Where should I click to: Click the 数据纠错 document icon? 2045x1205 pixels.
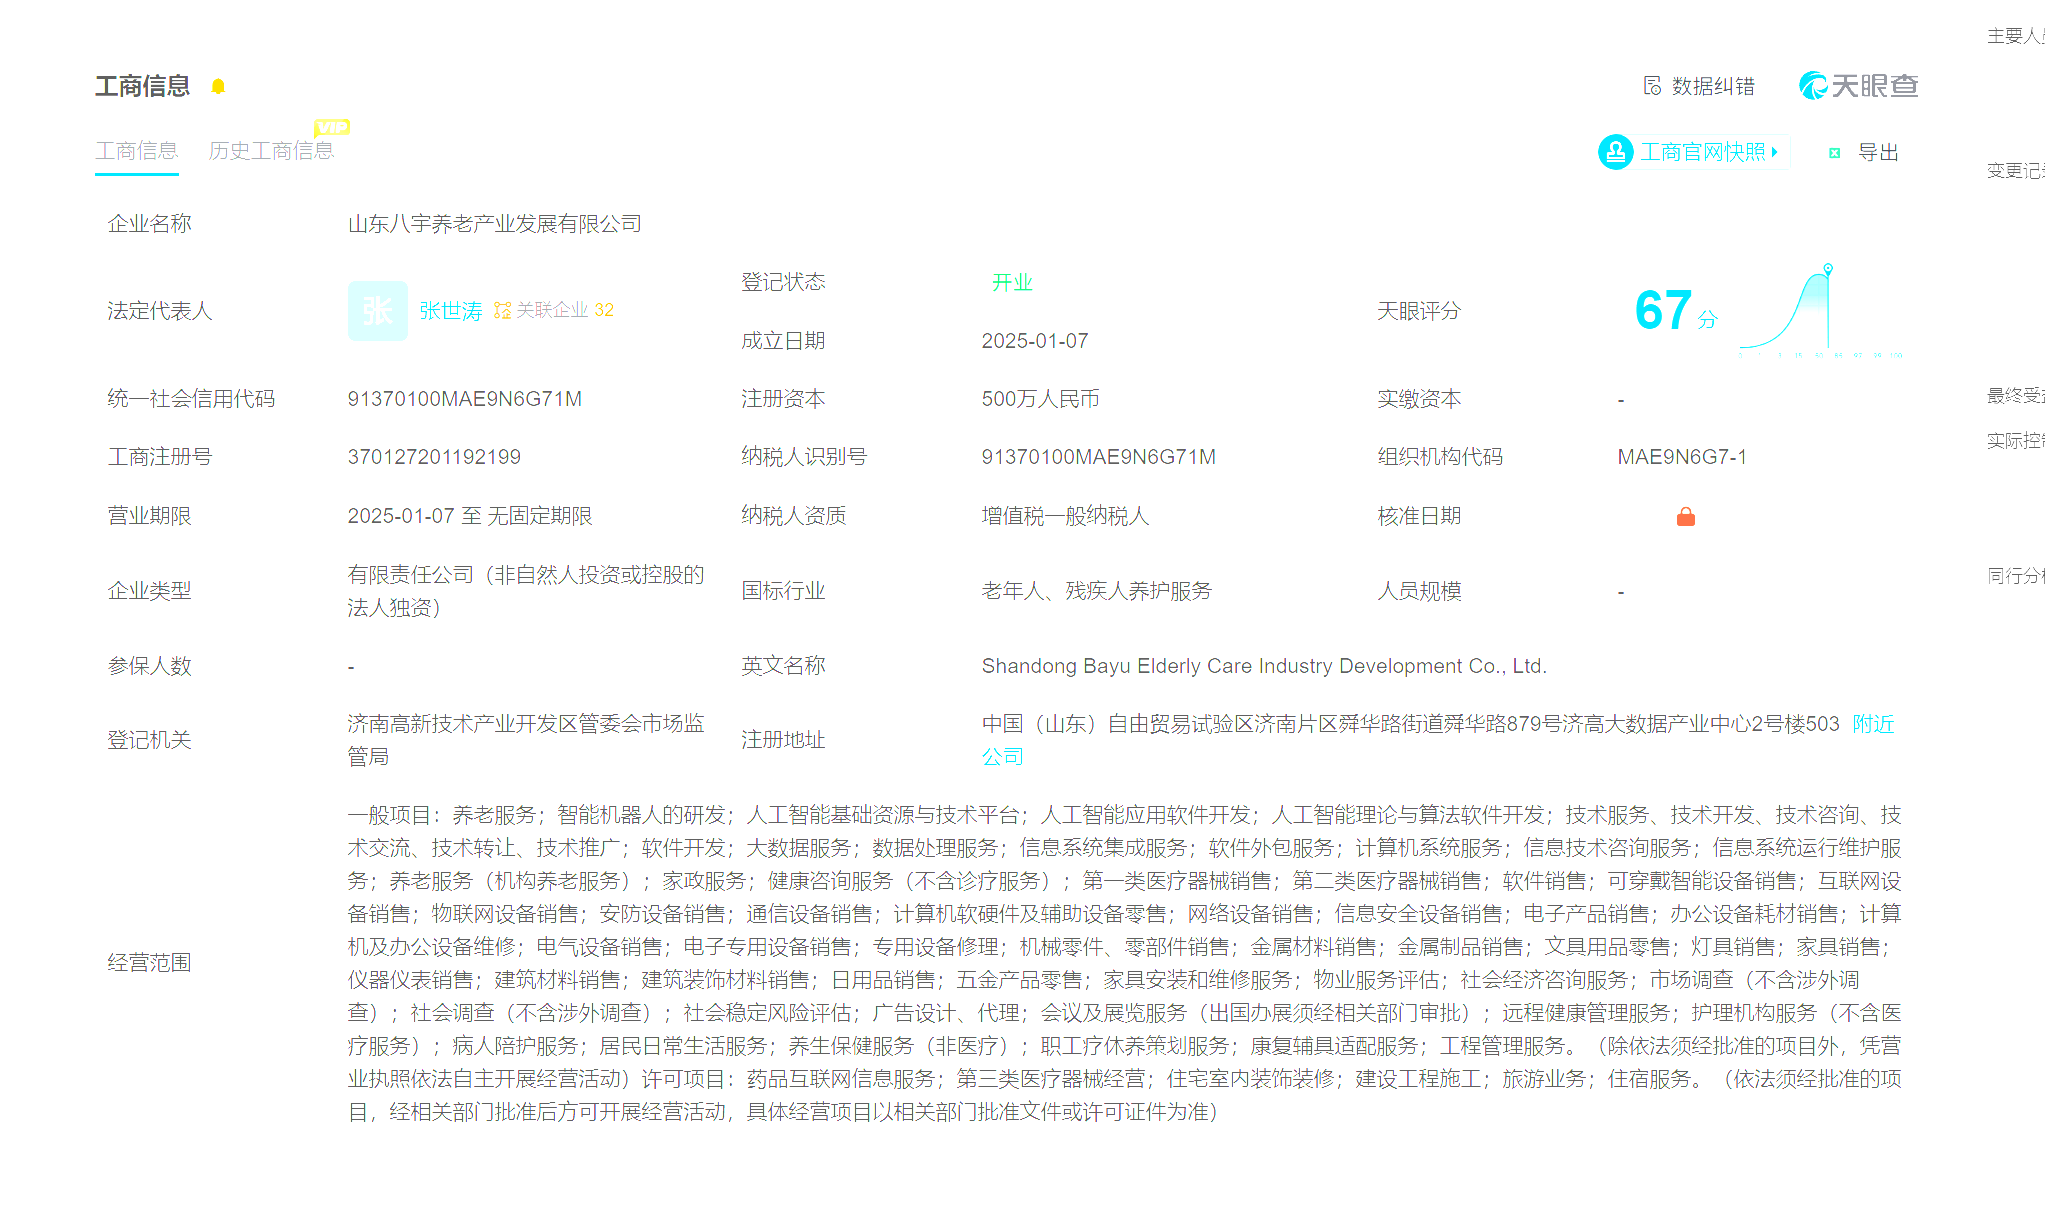tap(1652, 86)
